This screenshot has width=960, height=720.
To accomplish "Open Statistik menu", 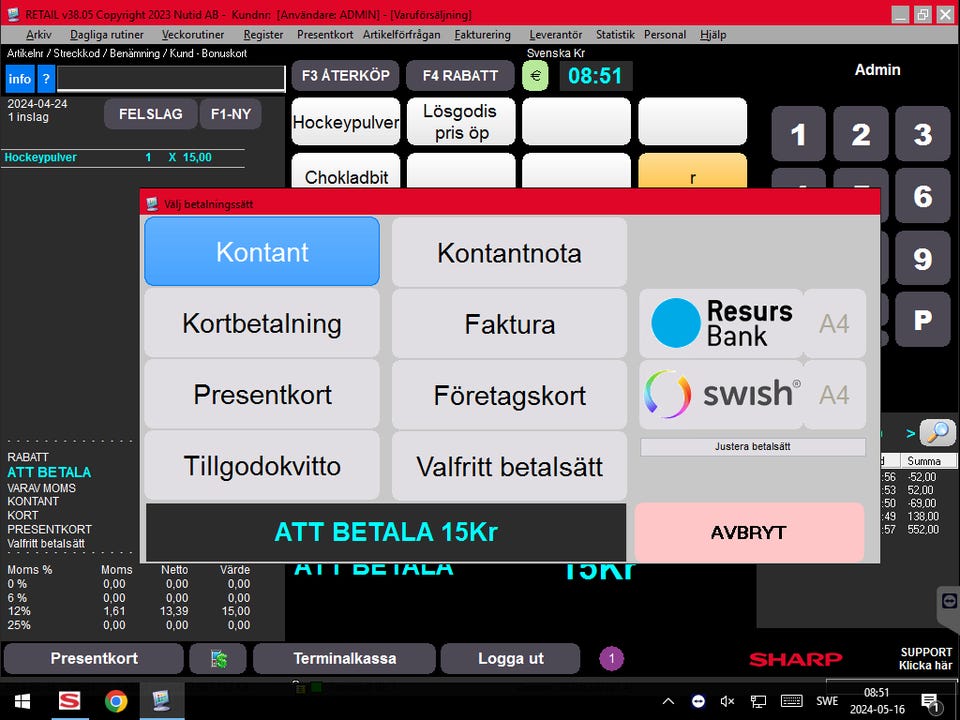I will (x=615, y=35).
